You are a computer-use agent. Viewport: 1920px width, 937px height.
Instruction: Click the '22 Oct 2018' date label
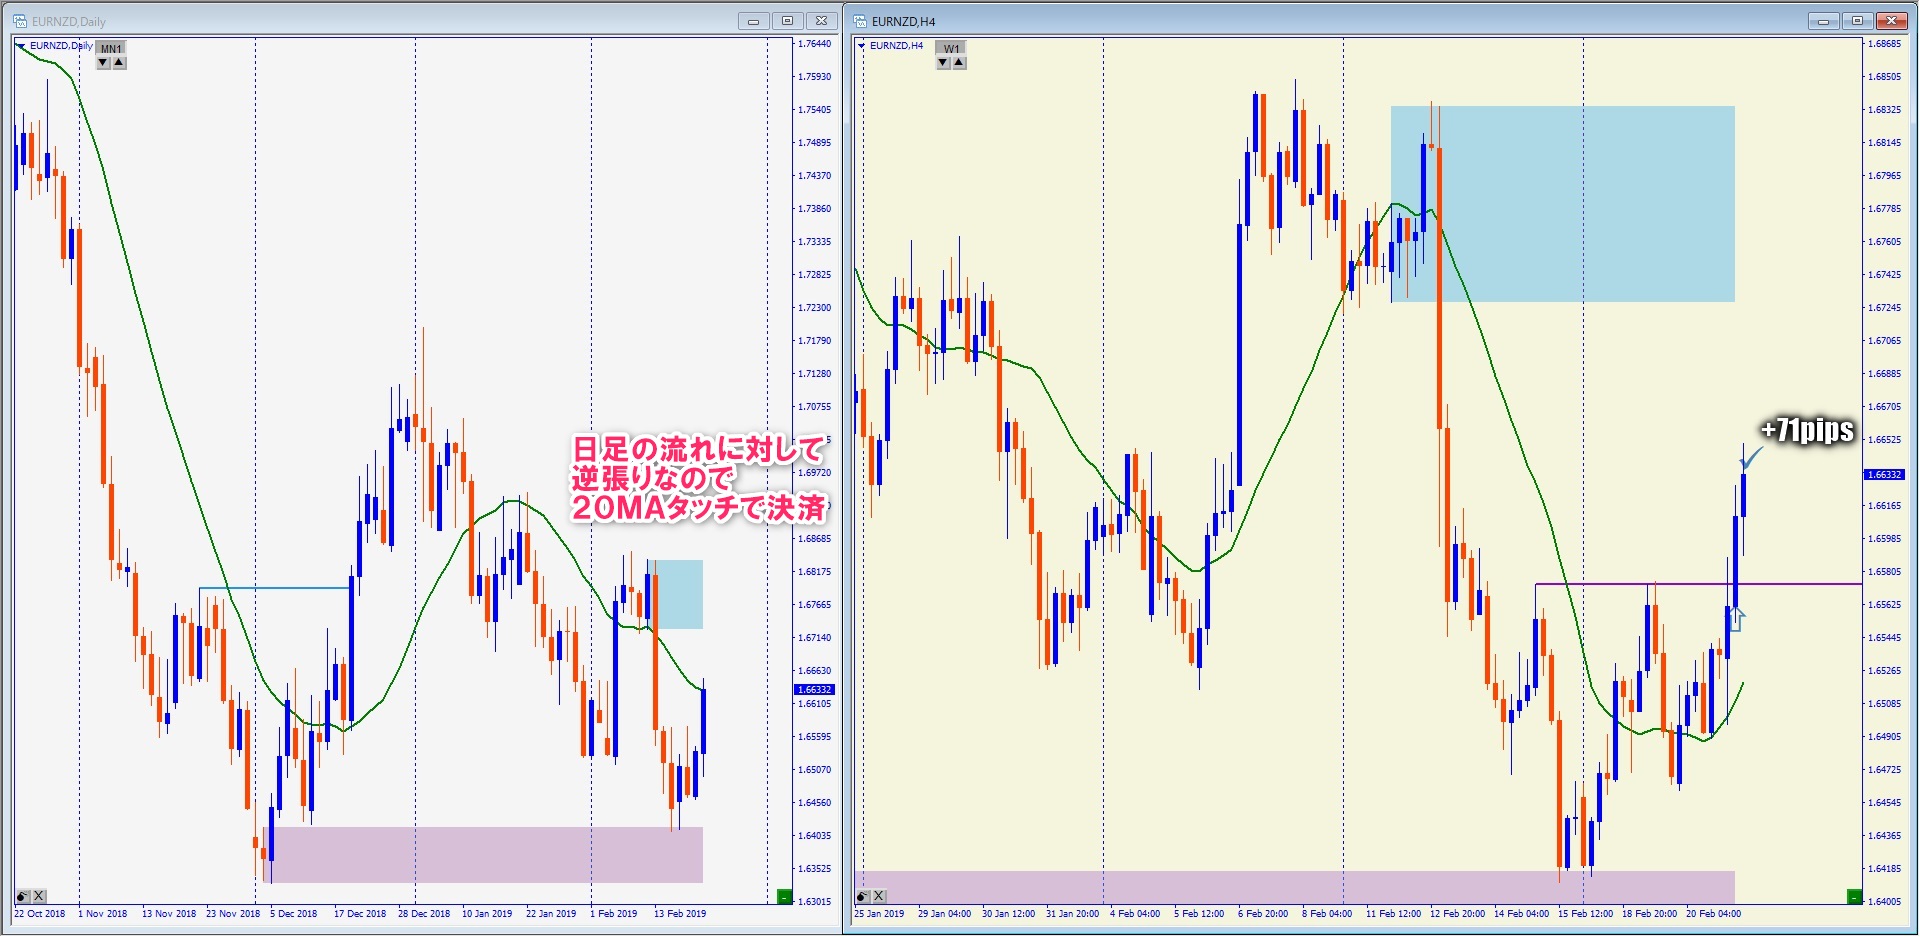coord(40,913)
